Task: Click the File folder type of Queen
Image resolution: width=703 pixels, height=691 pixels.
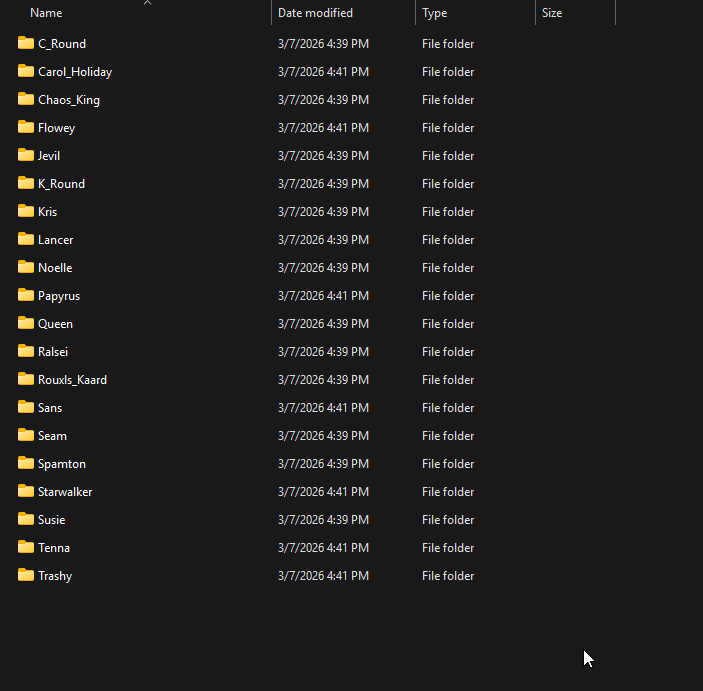Action: (x=448, y=324)
